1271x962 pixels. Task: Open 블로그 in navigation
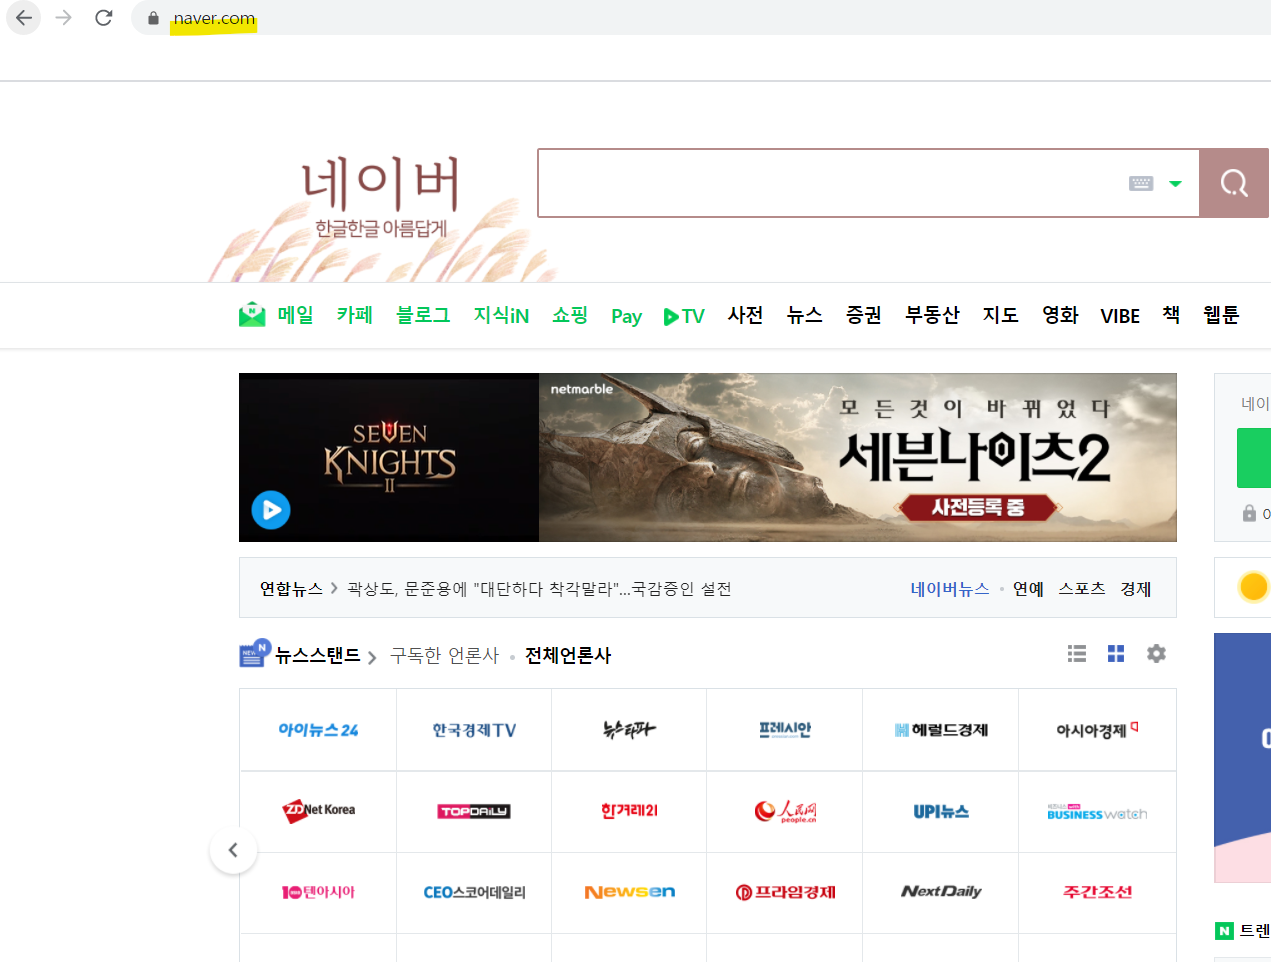(x=423, y=315)
